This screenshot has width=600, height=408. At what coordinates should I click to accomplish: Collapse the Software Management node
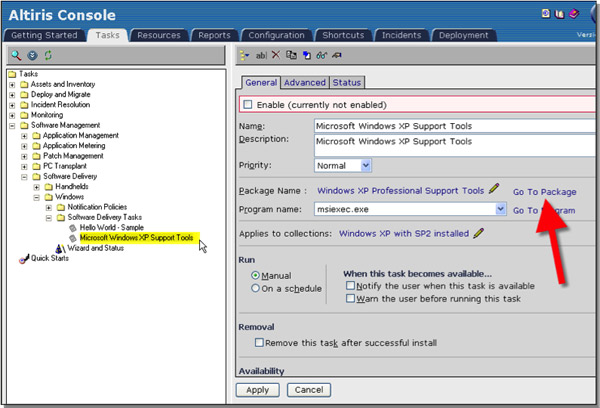pyautogui.click(x=12, y=126)
